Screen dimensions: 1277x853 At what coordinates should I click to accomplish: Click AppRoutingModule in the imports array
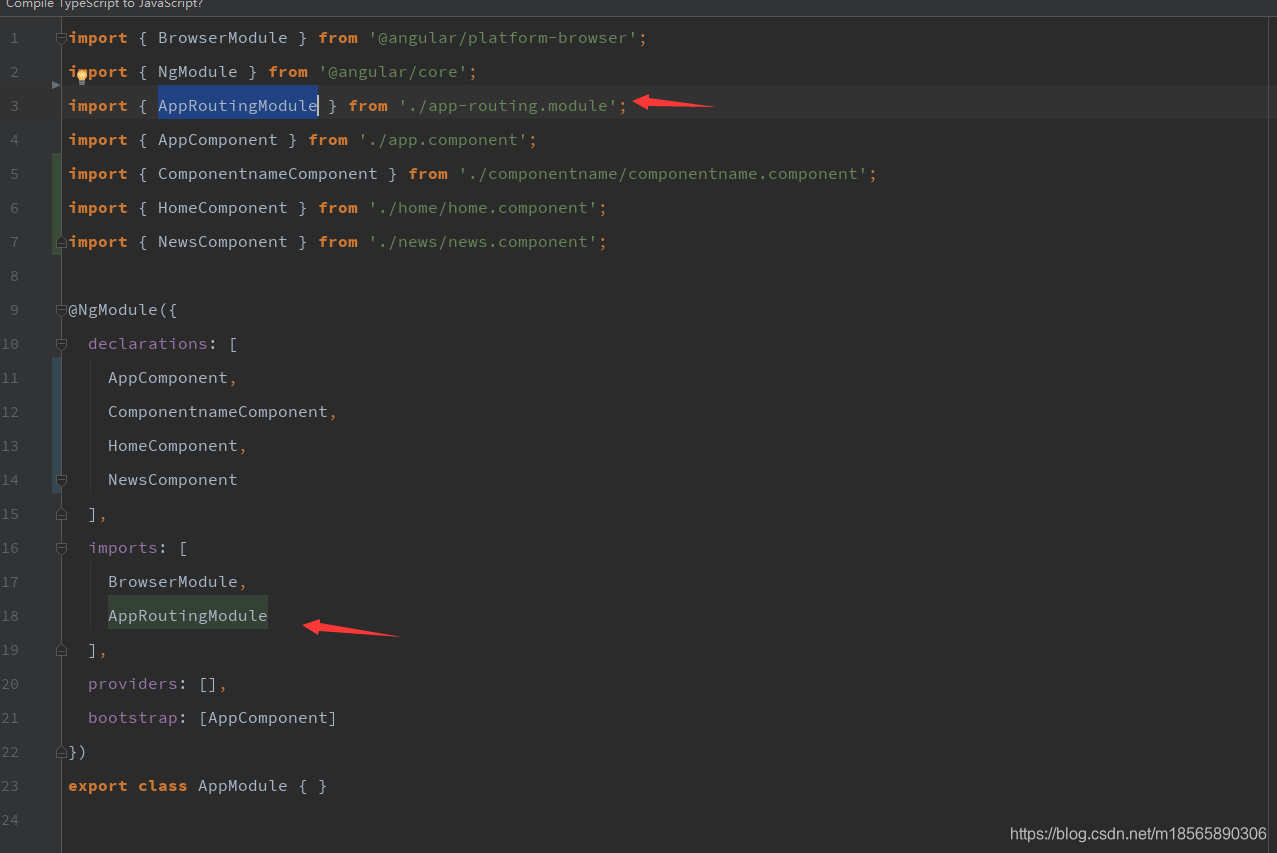tap(188, 616)
